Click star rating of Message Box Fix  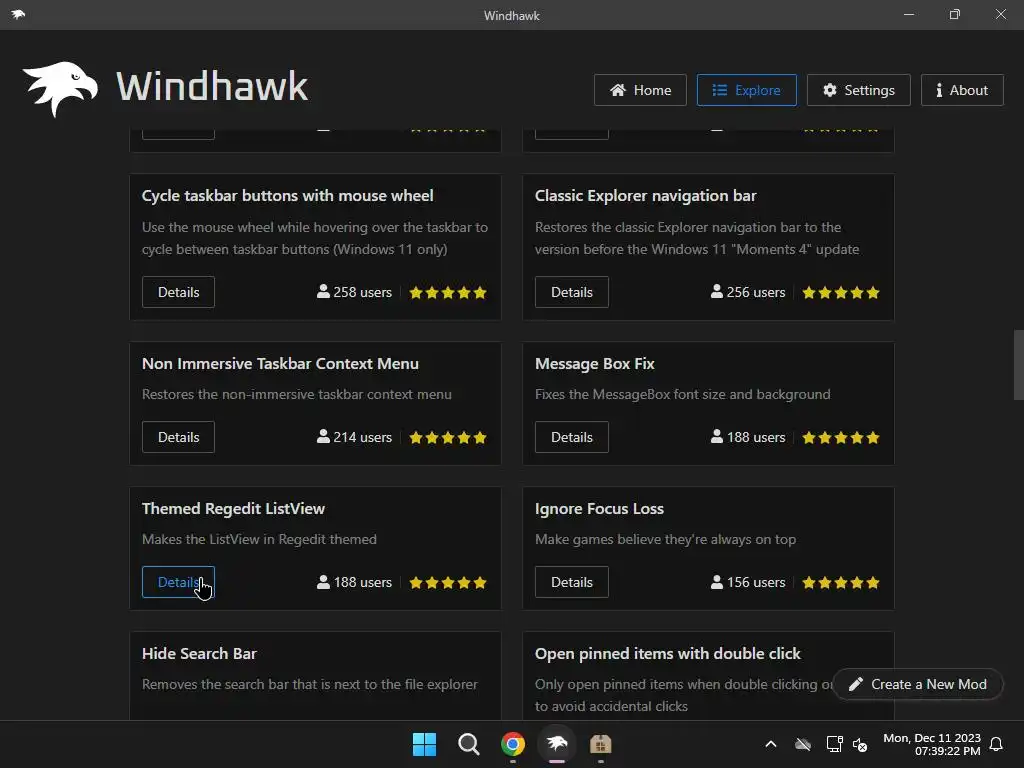[x=841, y=437]
